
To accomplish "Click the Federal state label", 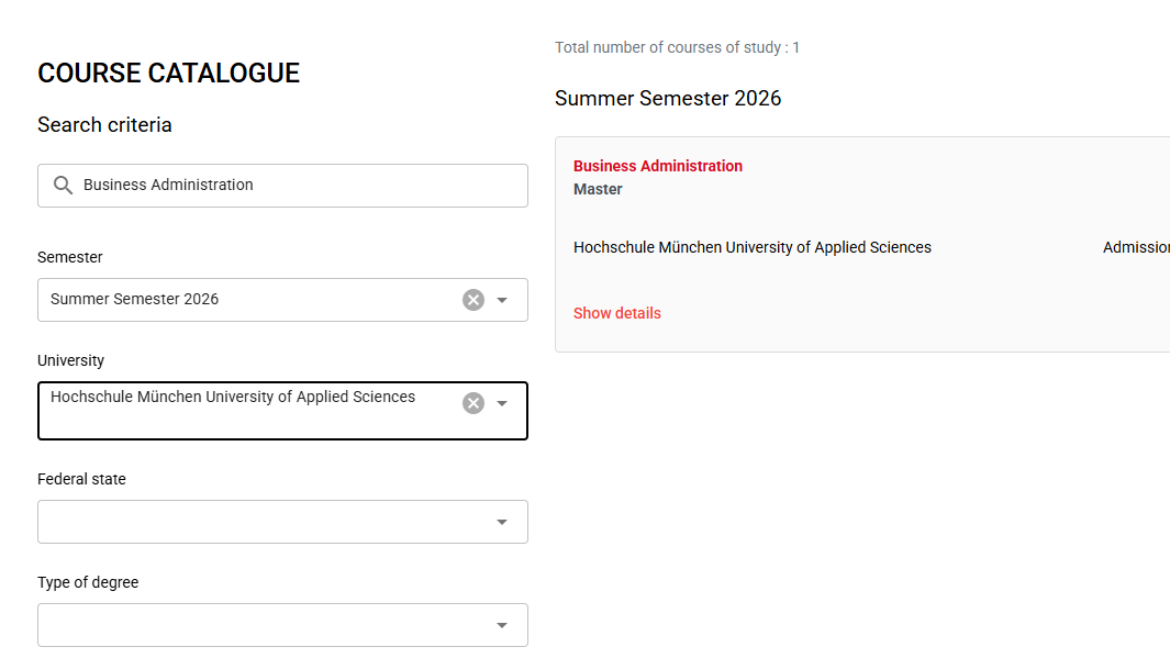I will (81, 479).
